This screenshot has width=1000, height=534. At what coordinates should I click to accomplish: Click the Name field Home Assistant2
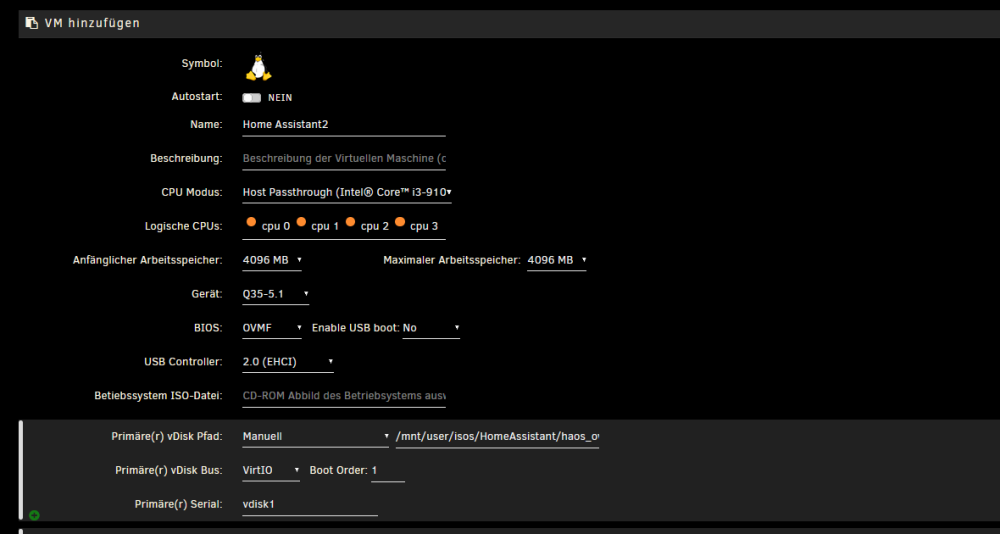344,124
